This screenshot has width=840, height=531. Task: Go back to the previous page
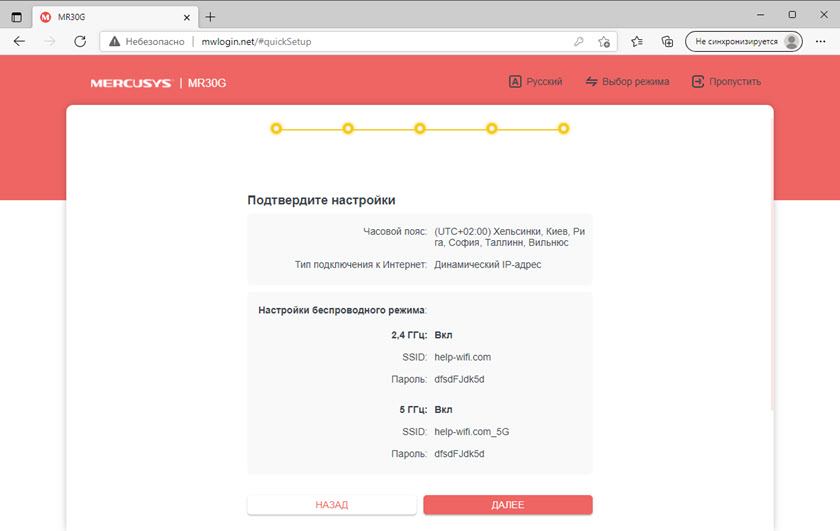[x=20, y=41]
